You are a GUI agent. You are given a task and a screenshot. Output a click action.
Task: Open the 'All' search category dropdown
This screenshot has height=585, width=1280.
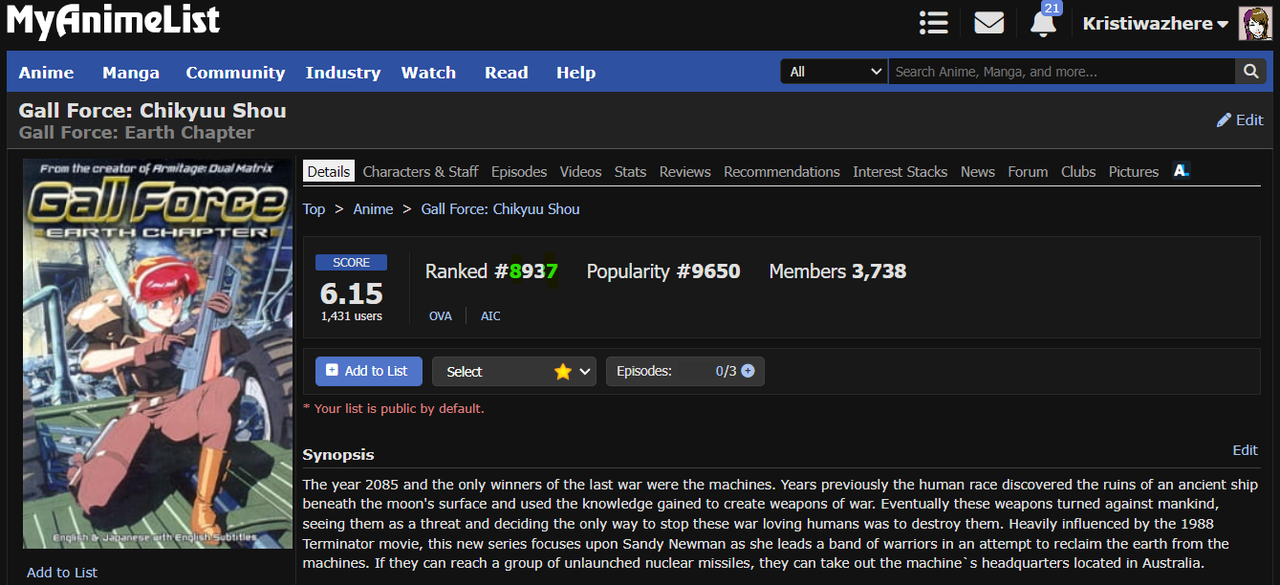[x=833, y=71]
